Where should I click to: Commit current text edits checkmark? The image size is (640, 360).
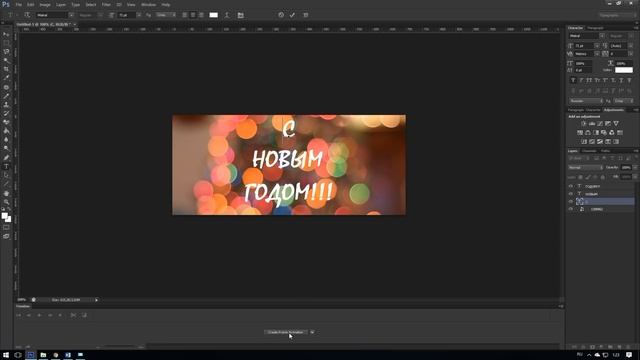pos(292,15)
